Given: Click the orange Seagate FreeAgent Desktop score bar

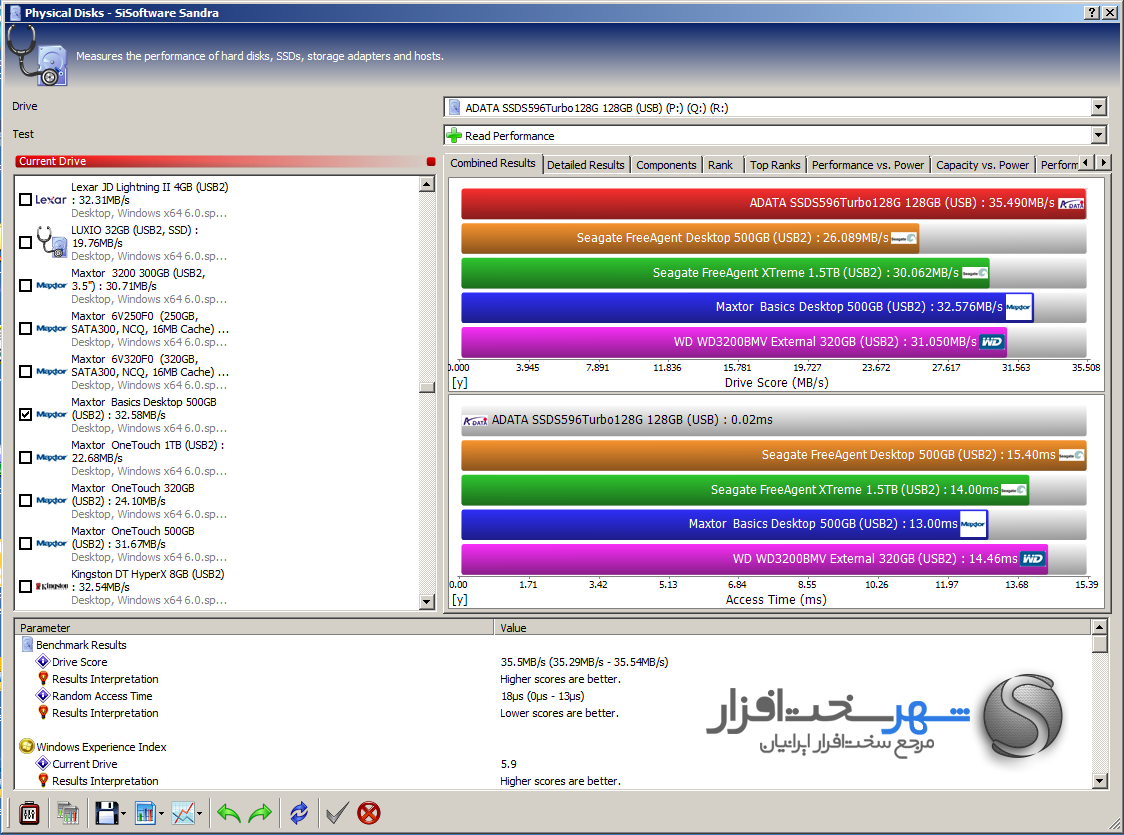Looking at the screenshot, I should tap(690, 238).
